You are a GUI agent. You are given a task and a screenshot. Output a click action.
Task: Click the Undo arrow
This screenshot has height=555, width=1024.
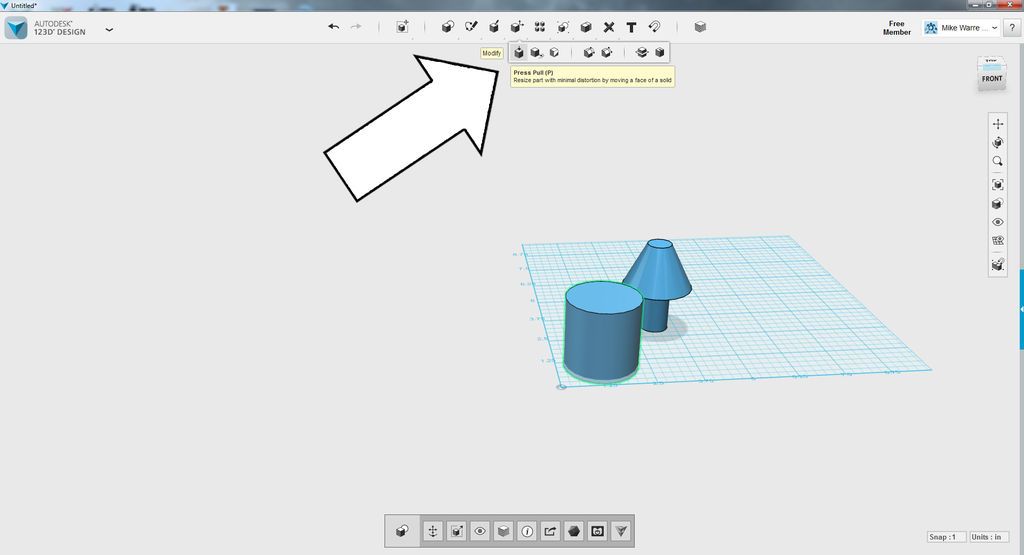[334, 27]
